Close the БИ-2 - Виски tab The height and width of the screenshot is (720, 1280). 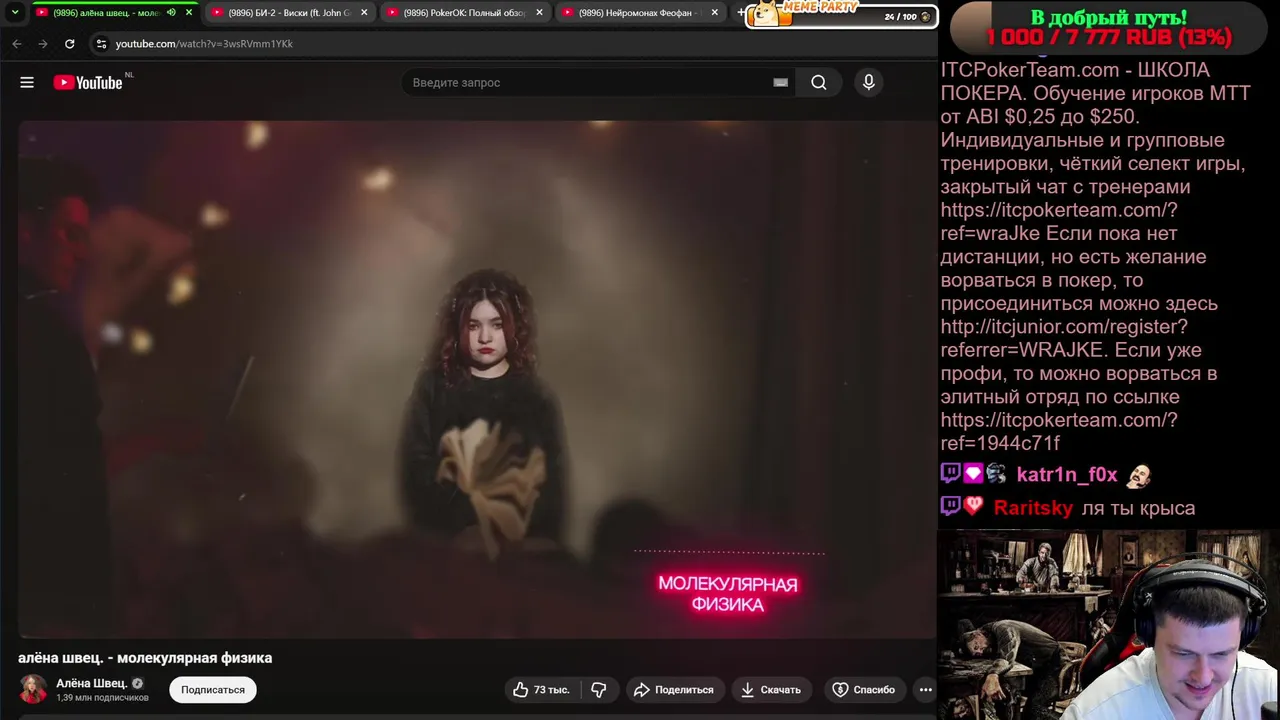[364, 13]
